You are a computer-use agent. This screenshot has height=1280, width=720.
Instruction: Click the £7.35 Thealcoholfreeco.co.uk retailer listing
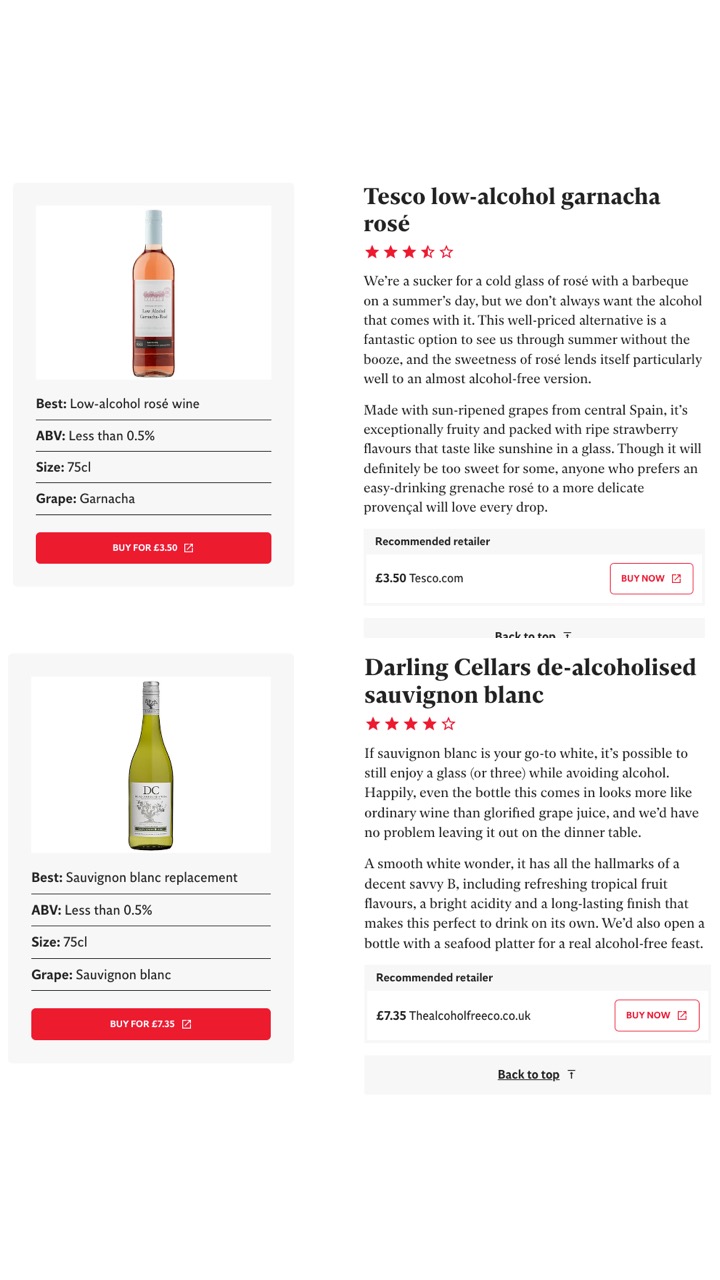[x=453, y=1015]
